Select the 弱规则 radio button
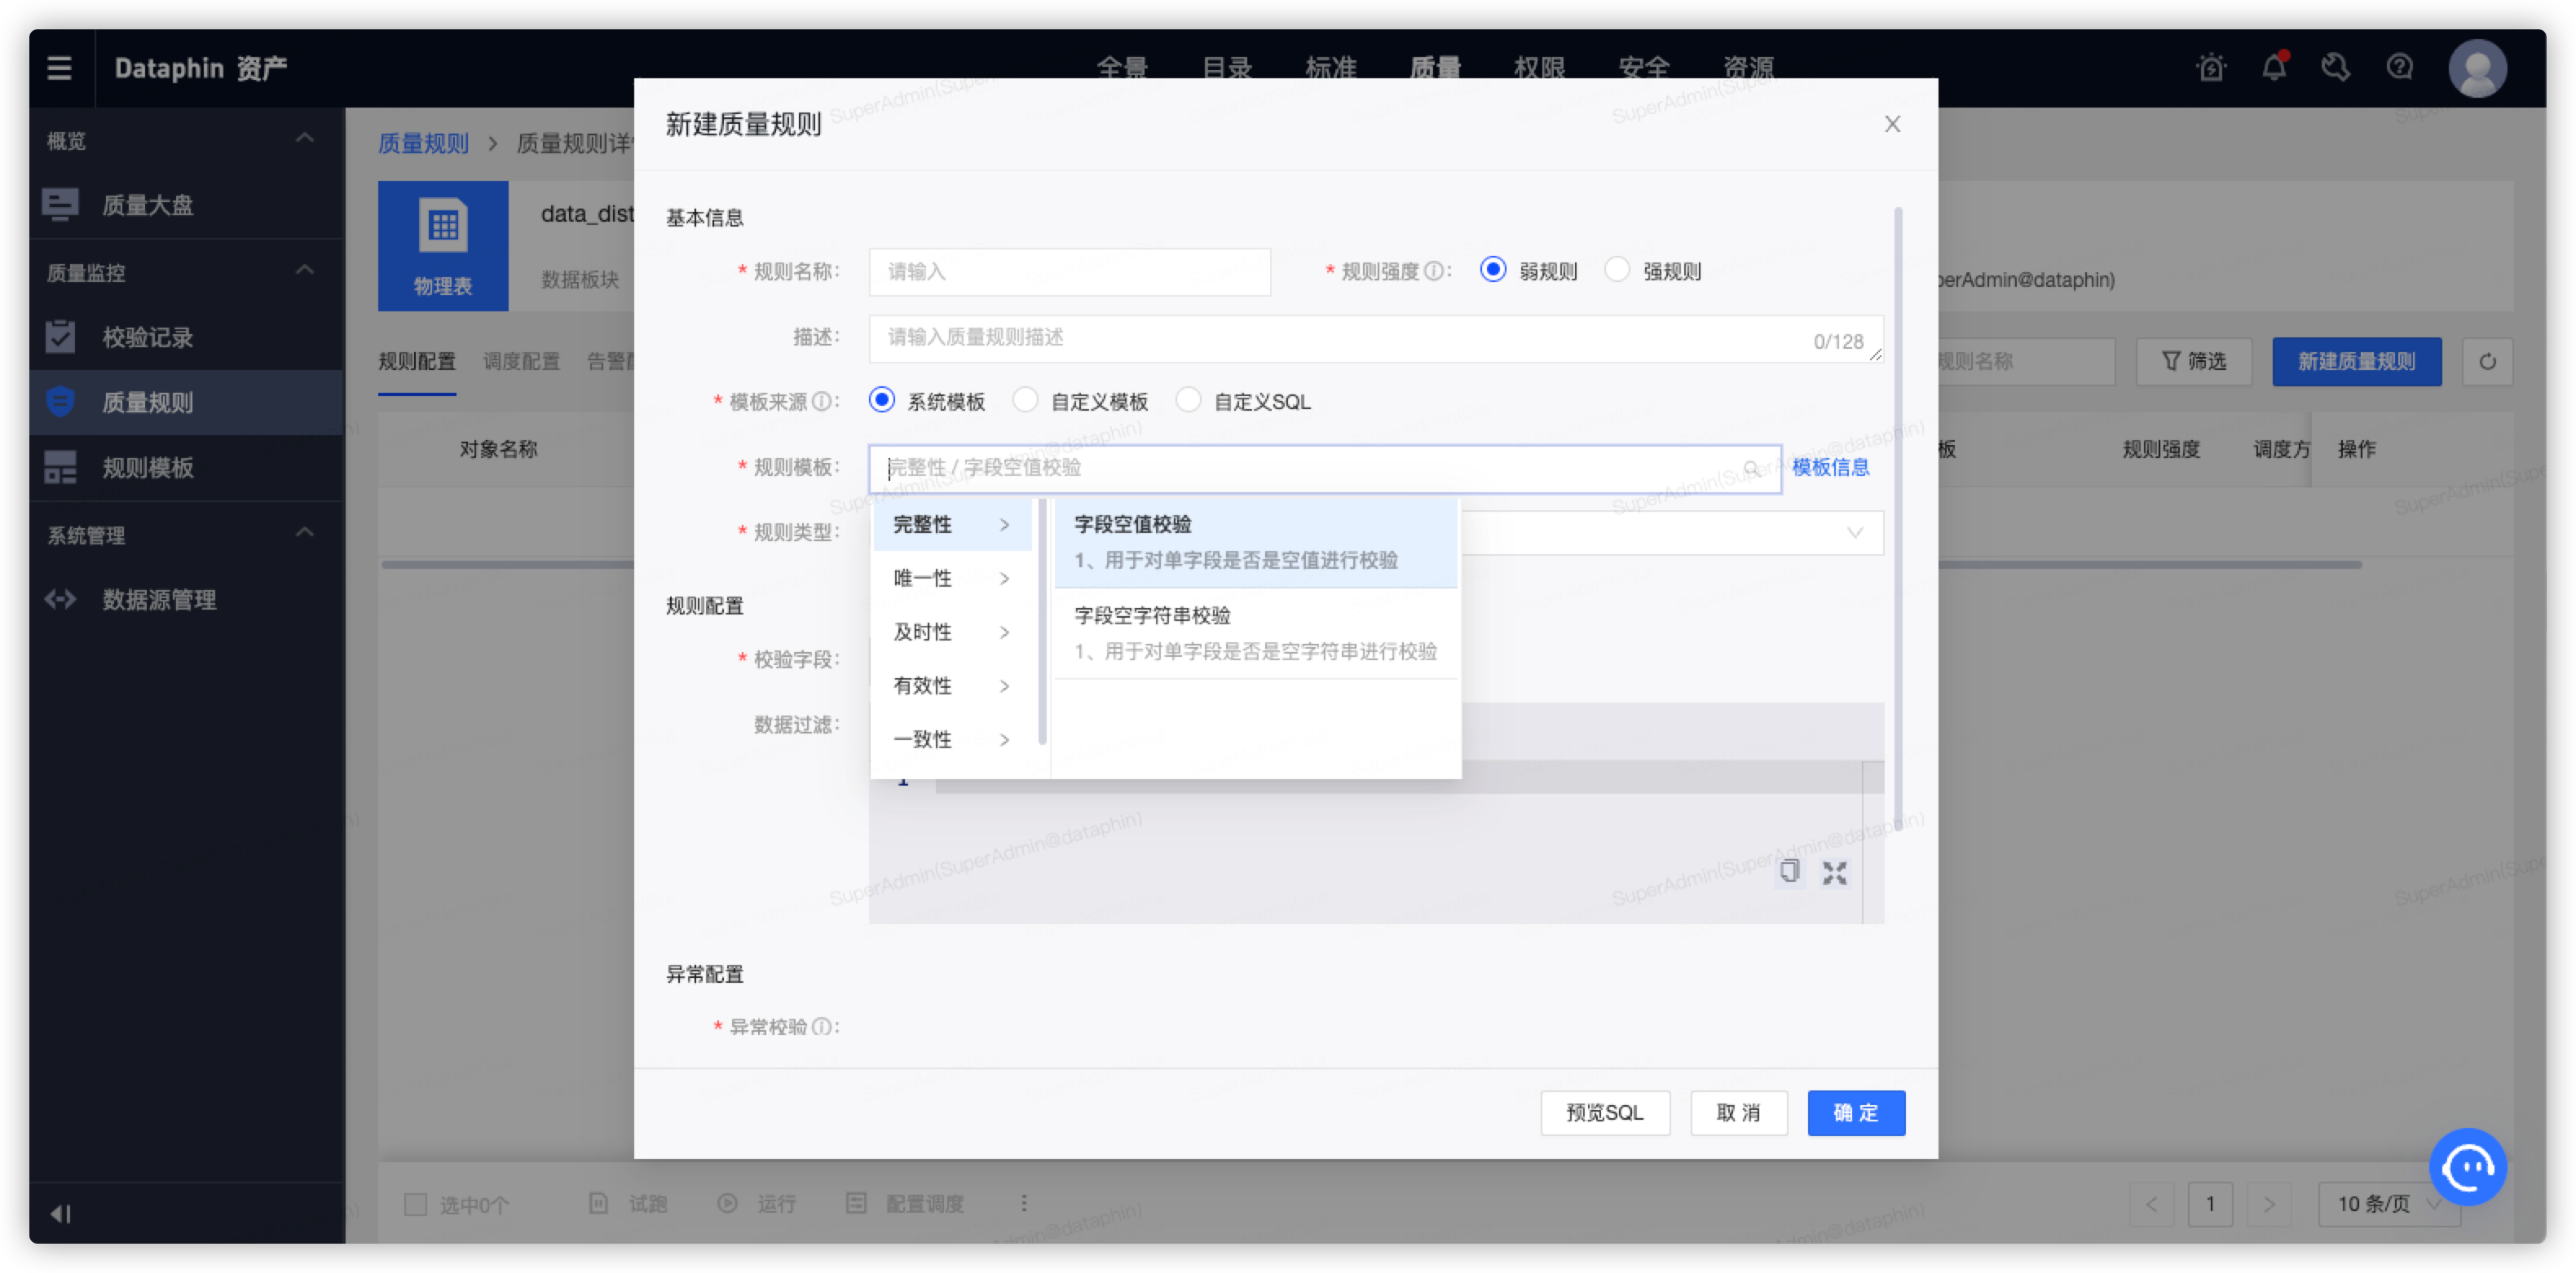Viewport: 2576px width, 1273px height. [x=1493, y=270]
